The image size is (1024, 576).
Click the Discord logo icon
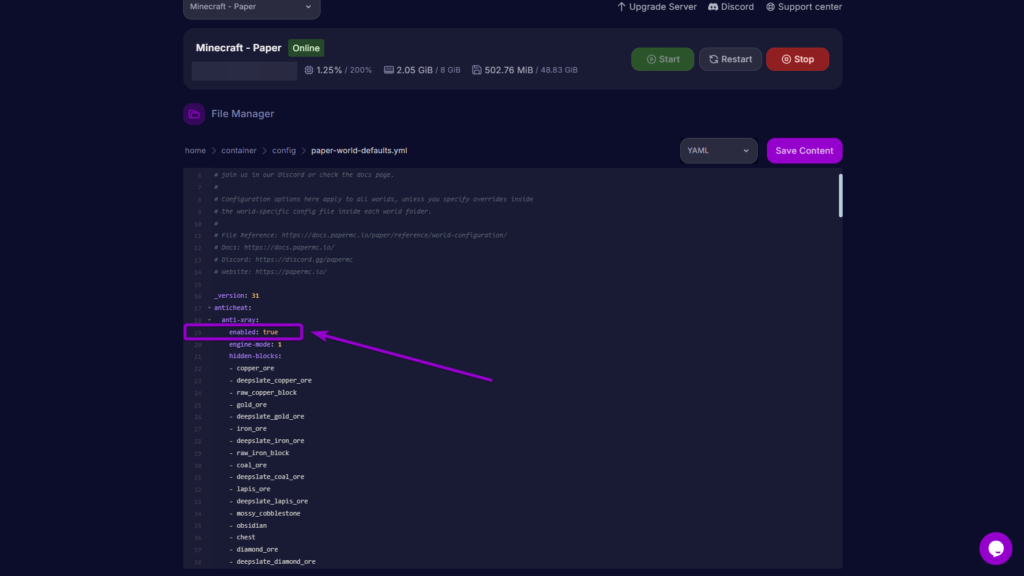713,7
